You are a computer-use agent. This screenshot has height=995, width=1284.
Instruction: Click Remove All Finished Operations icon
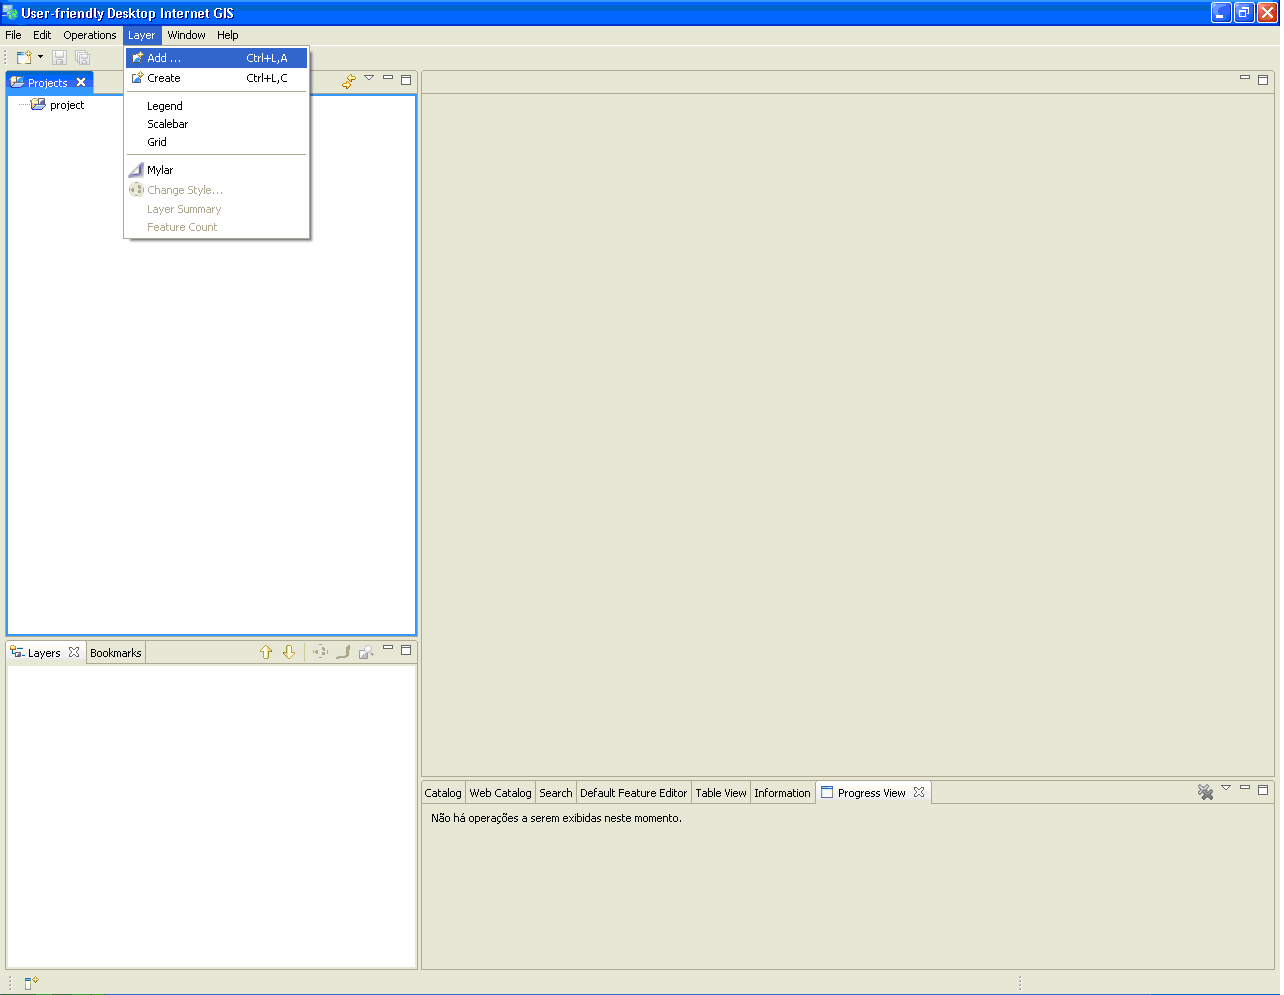[1206, 792]
